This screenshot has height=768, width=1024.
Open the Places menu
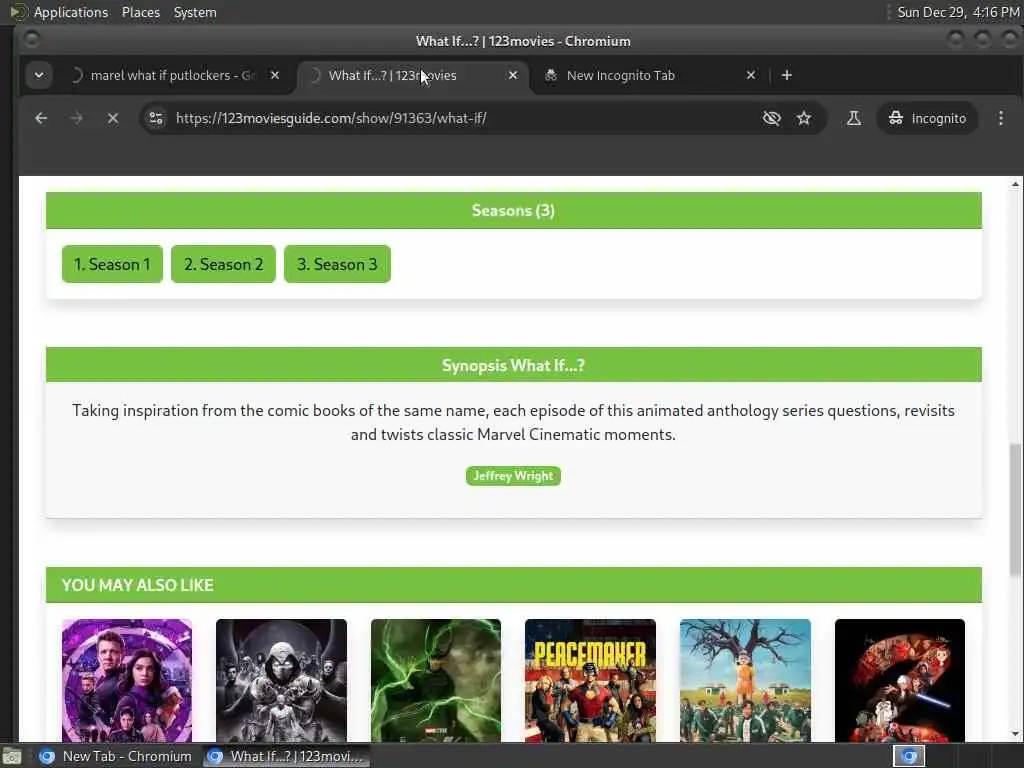pyautogui.click(x=141, y=12)
